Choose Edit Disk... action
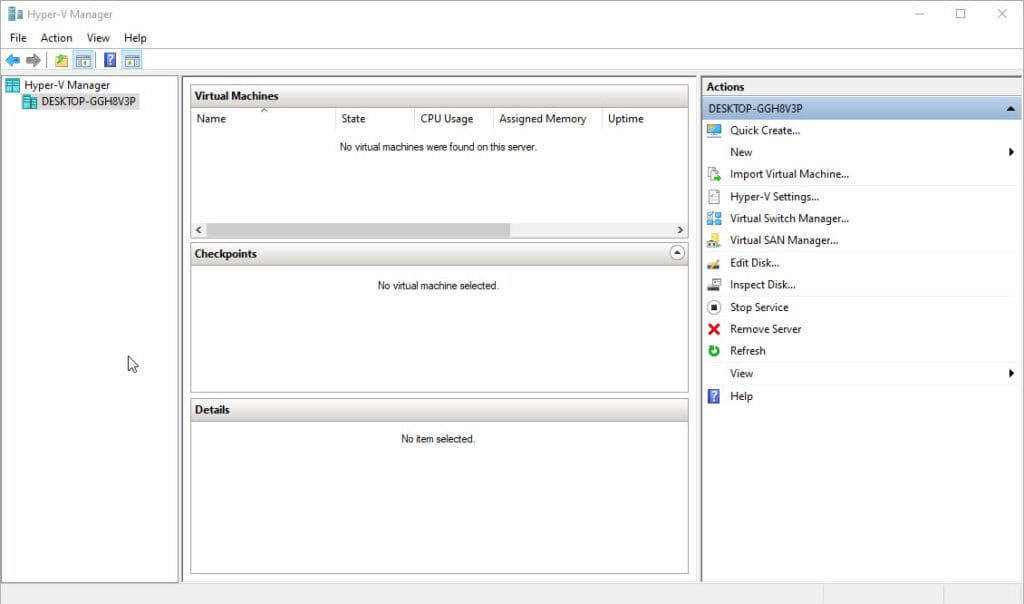1024x604 pixels. [x=755, y=263]
